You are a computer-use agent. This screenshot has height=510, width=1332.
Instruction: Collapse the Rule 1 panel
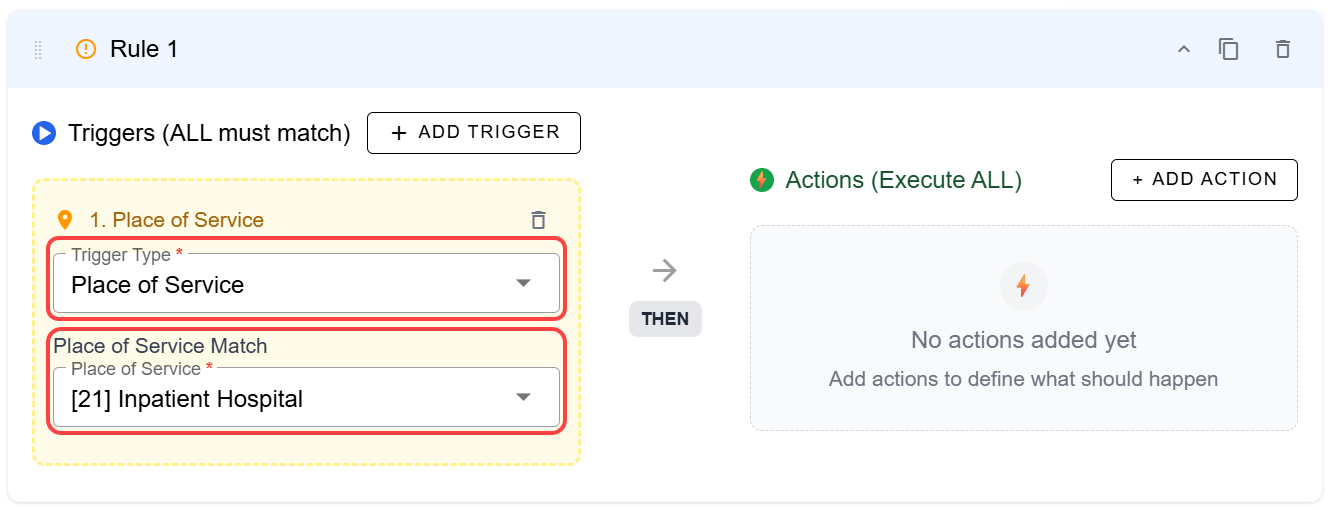(1183, 49)
